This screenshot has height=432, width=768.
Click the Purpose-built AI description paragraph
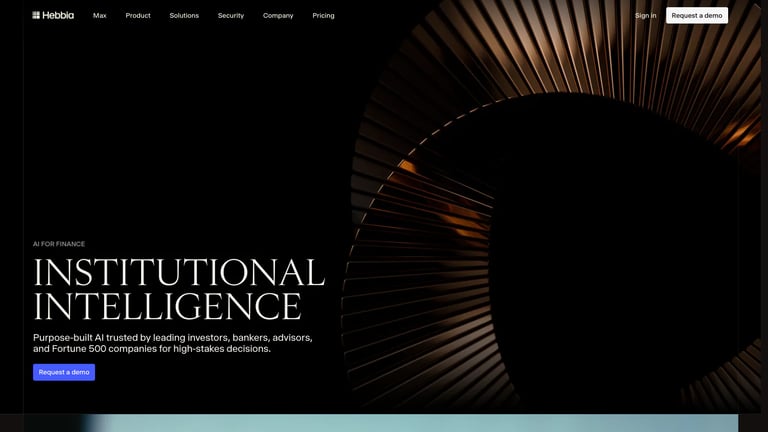pos(172,343)
